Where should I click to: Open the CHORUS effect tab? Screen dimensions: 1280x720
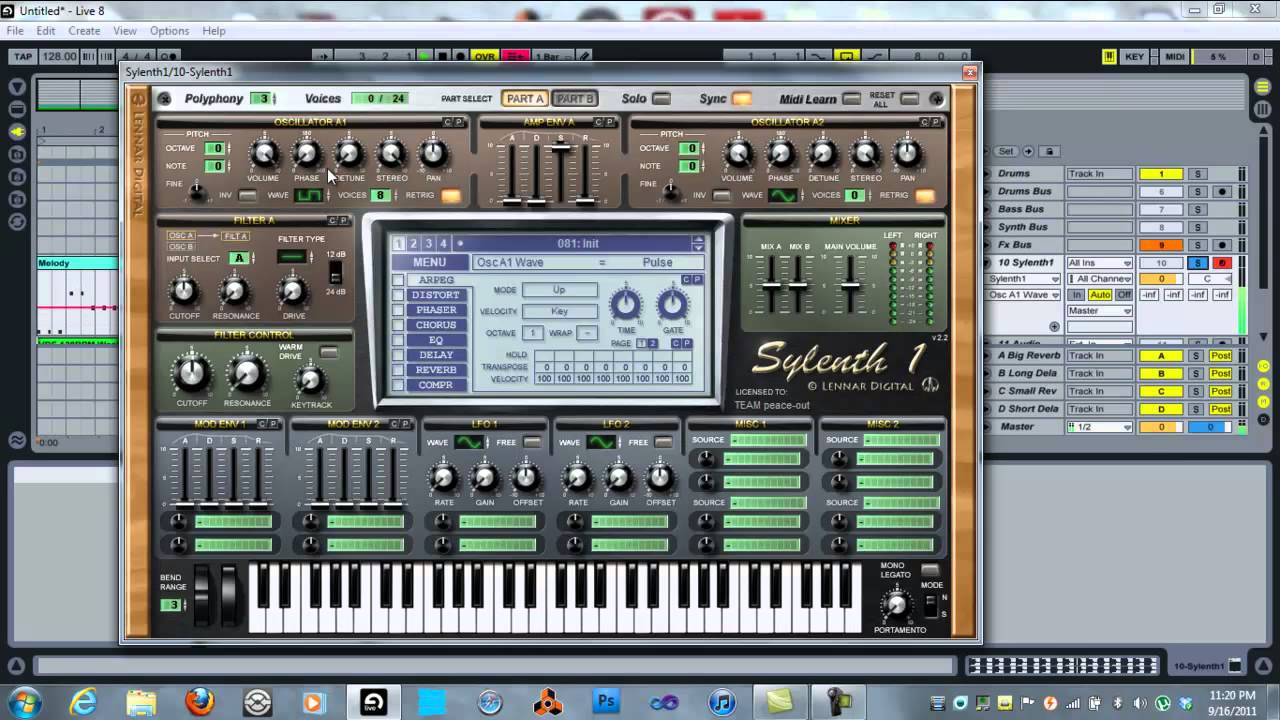[x=437, y=325]
